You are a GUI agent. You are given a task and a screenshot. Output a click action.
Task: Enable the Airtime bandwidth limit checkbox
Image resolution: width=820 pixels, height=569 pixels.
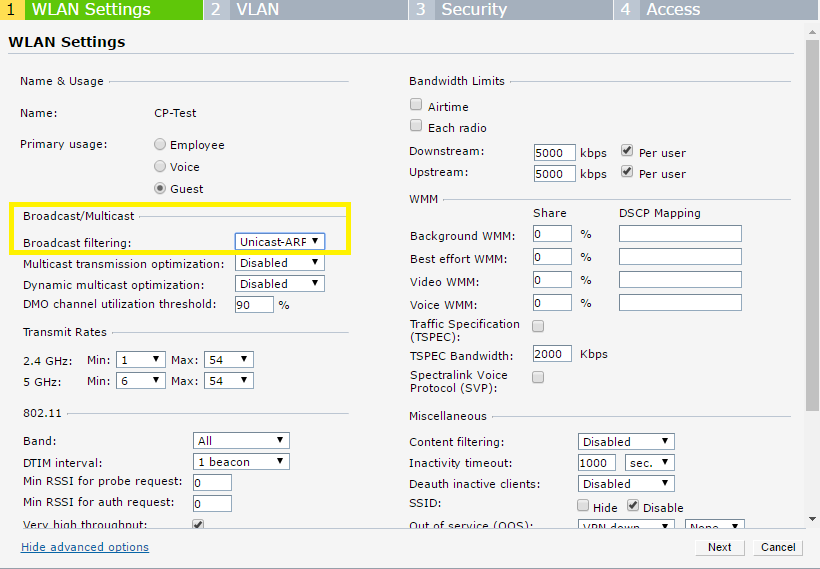coord(416,105)
